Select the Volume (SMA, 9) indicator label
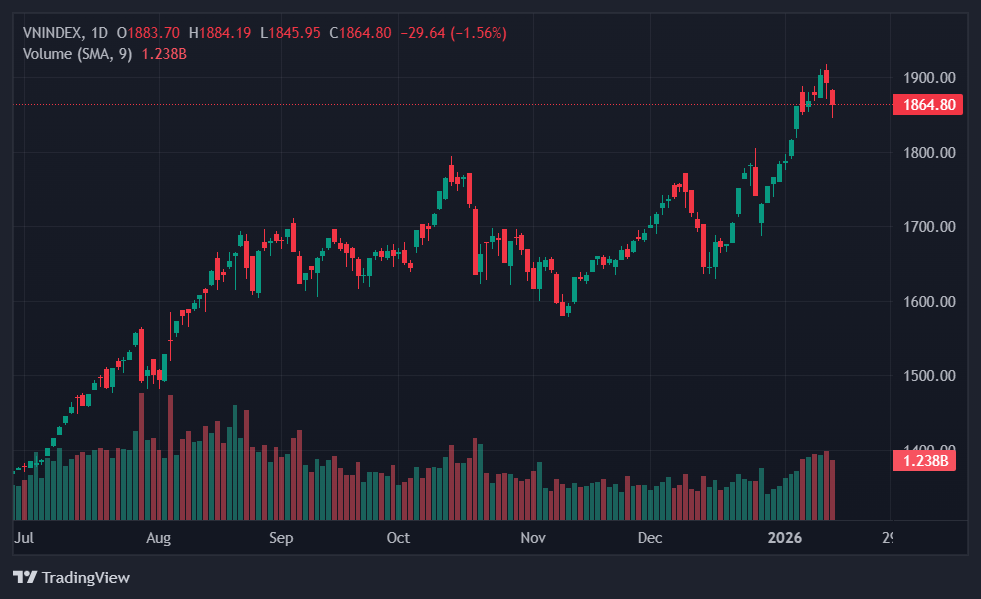 tap(78, 53)
